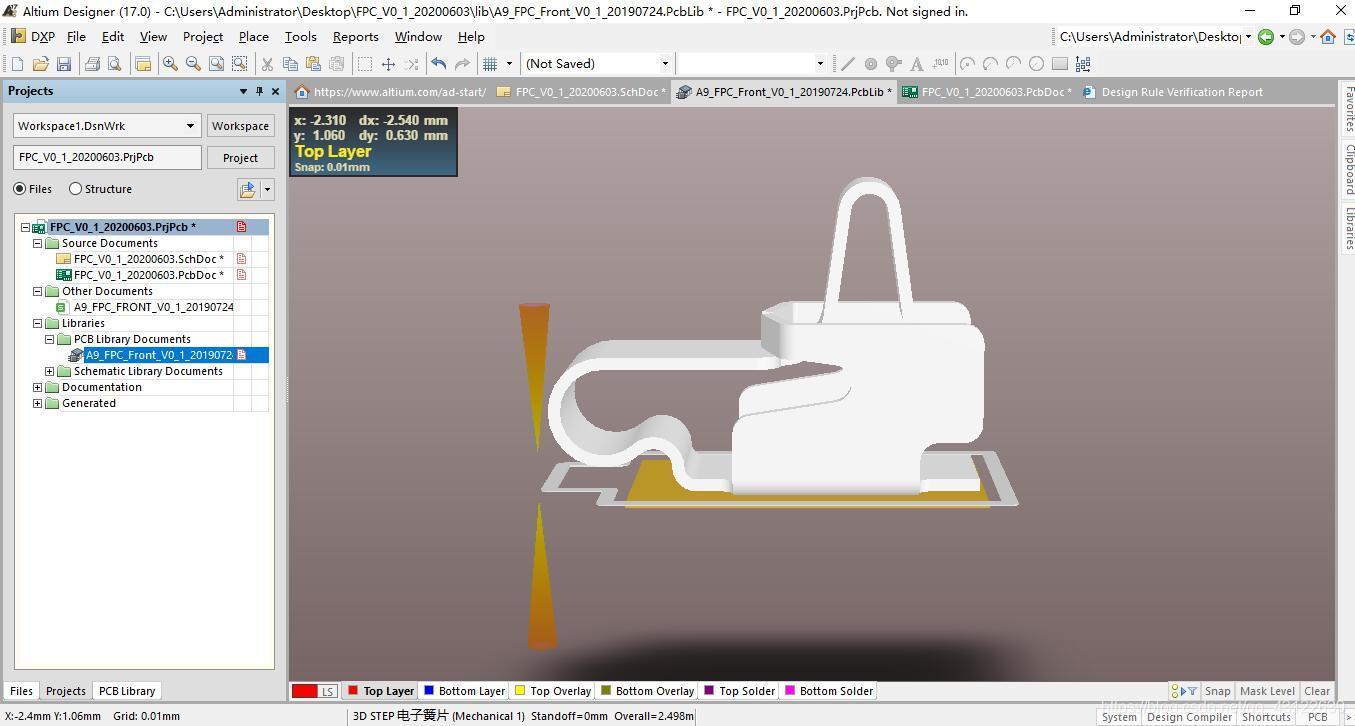This screenshot has height=726, width=1355.
Task: Open the Favorites side panel
Action: coord(1348,109)
